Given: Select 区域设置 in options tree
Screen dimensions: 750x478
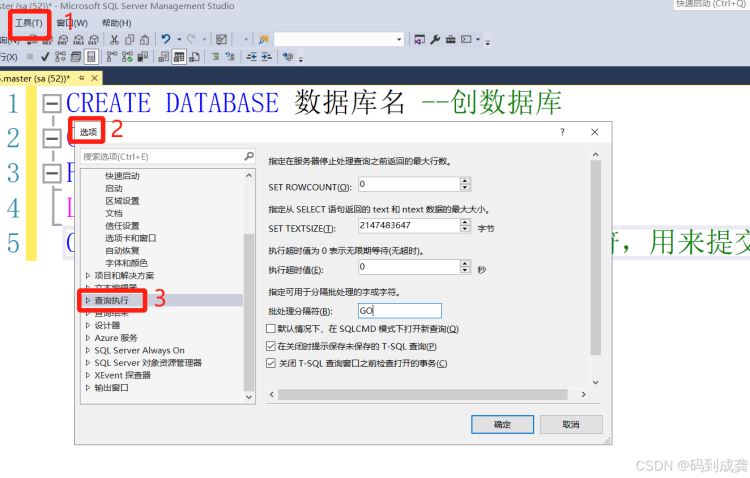Looking at the screenshot, I should pos(122,201).
